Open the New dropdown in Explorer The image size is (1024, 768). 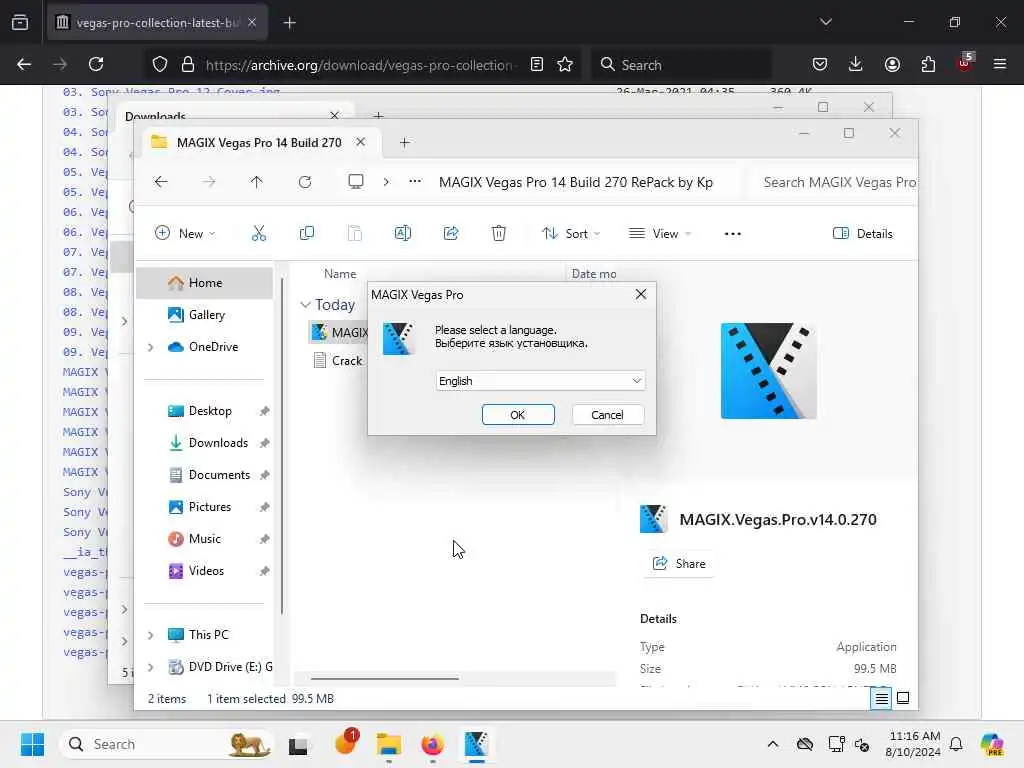[185, 233]
